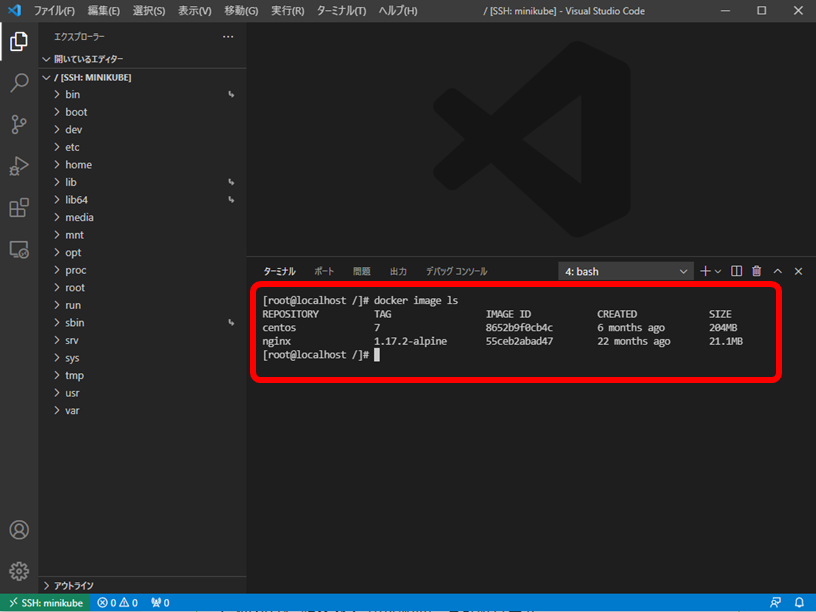Switch to the 出力 panel tab

pyautogui.click(x=398, y=271)
